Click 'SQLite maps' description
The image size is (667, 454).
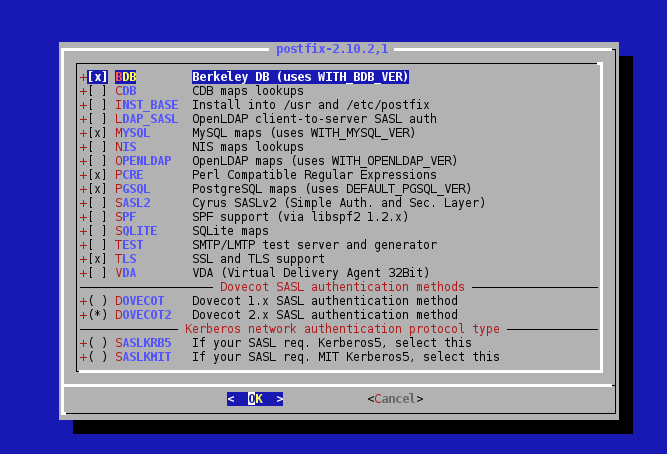pos(231,231)
